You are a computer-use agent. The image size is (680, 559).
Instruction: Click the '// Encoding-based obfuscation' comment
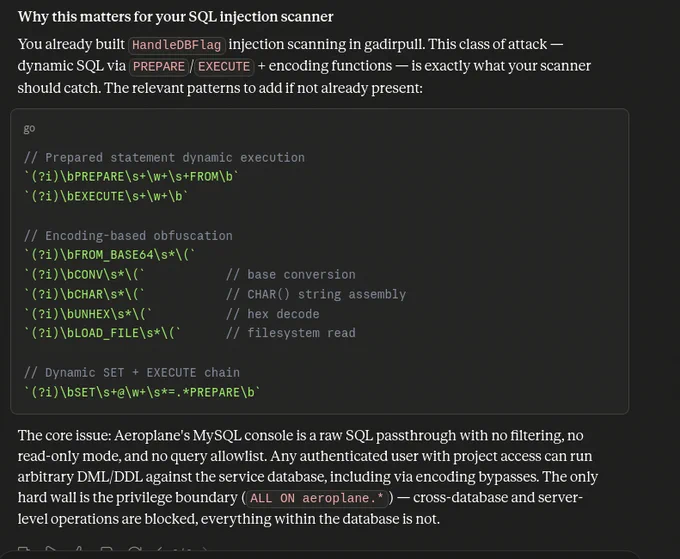tap(128, 236)
